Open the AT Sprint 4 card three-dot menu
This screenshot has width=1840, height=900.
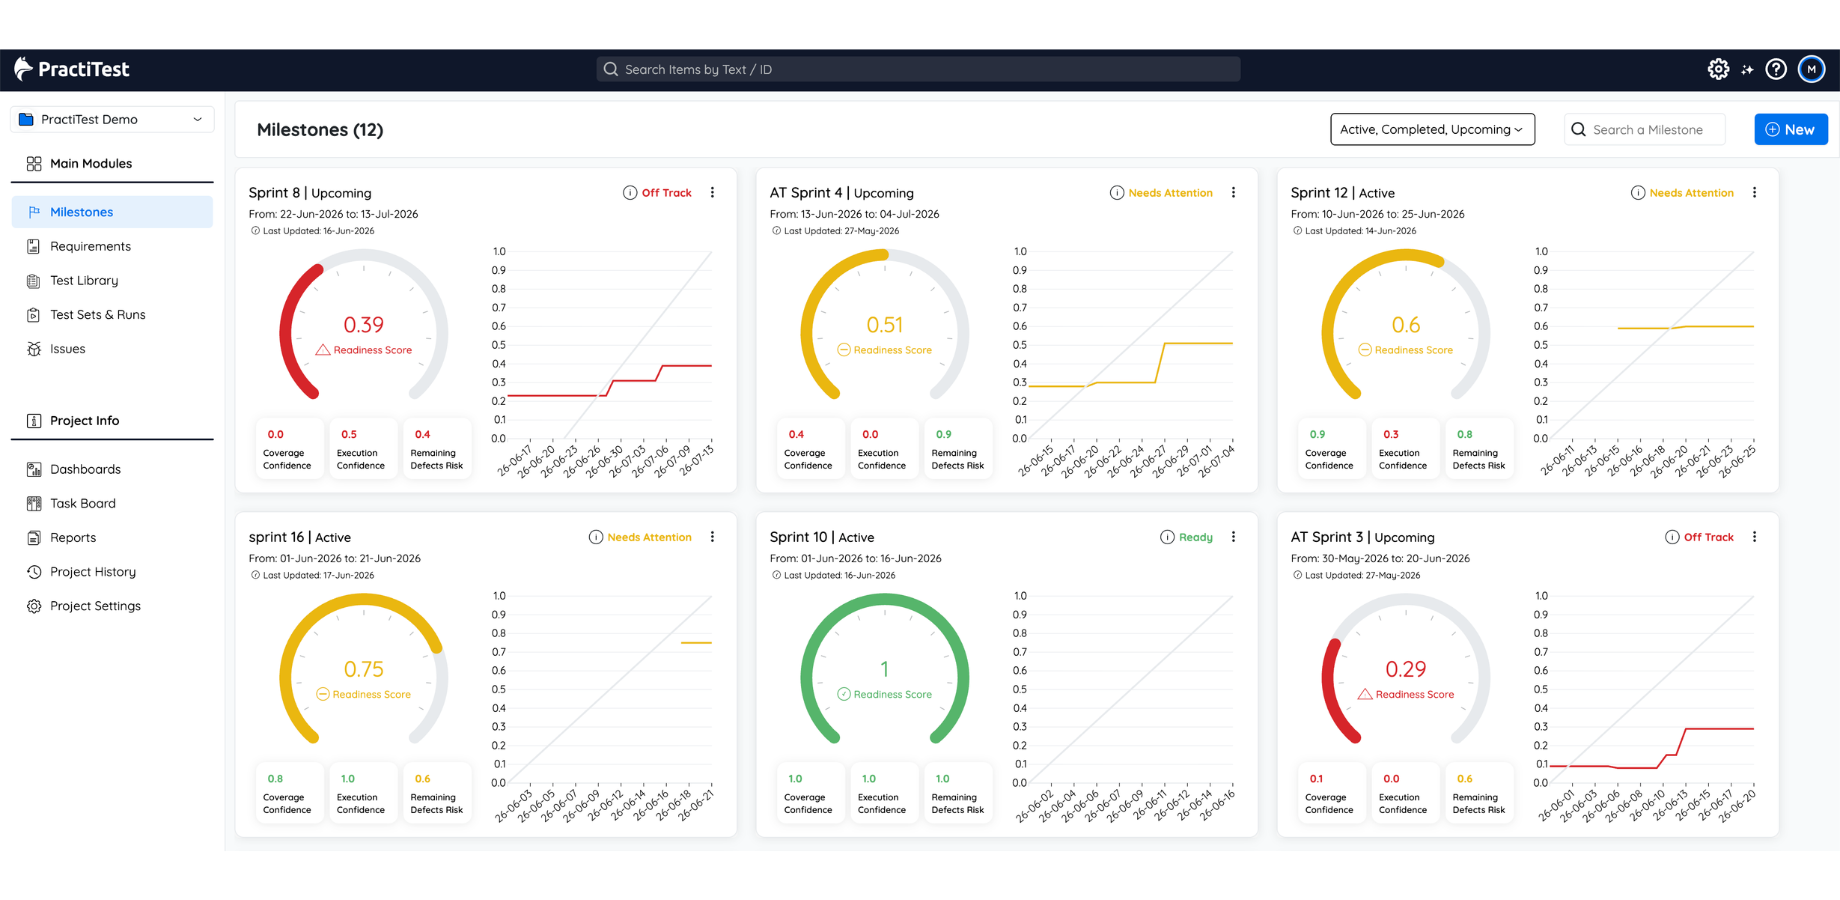(1233, 193)
